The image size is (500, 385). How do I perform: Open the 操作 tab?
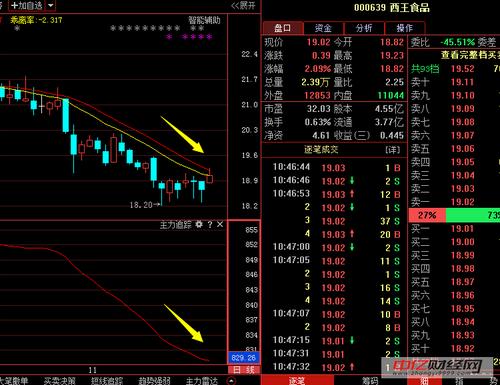click(404, 28)
